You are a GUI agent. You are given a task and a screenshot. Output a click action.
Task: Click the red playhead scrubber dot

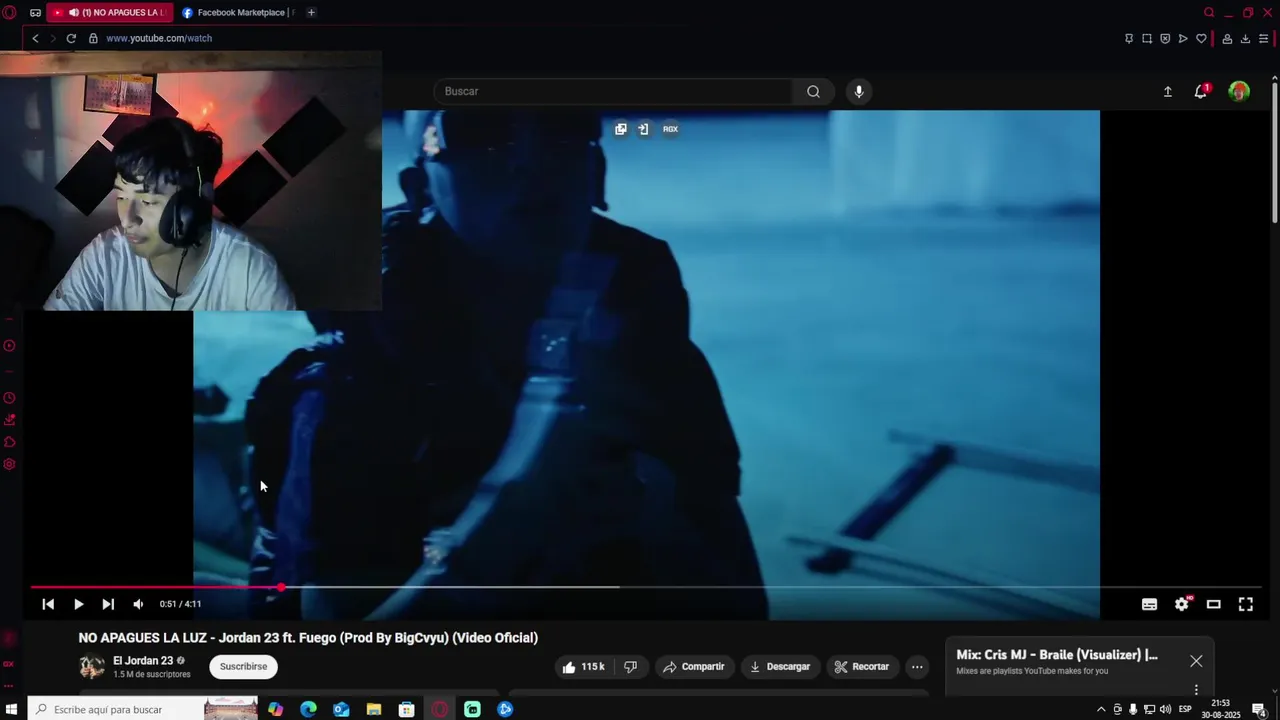click(x=281, y=587)
